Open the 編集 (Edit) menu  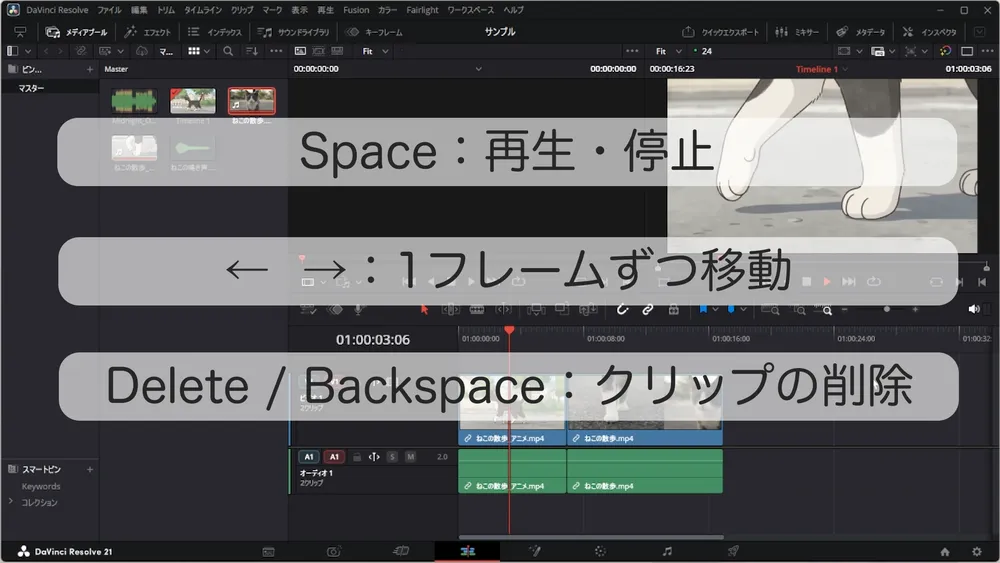(139, 10)
